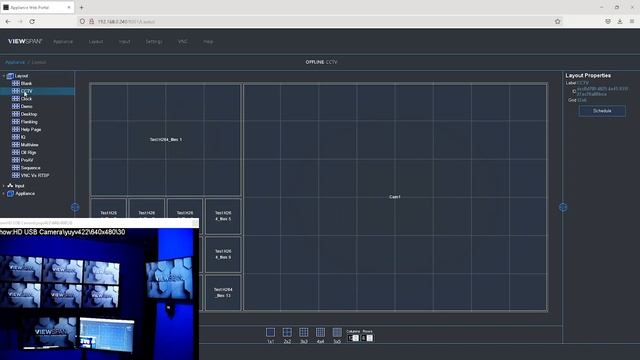
Task: Click the ProAV layout grid icon
Action: point(16,160)
